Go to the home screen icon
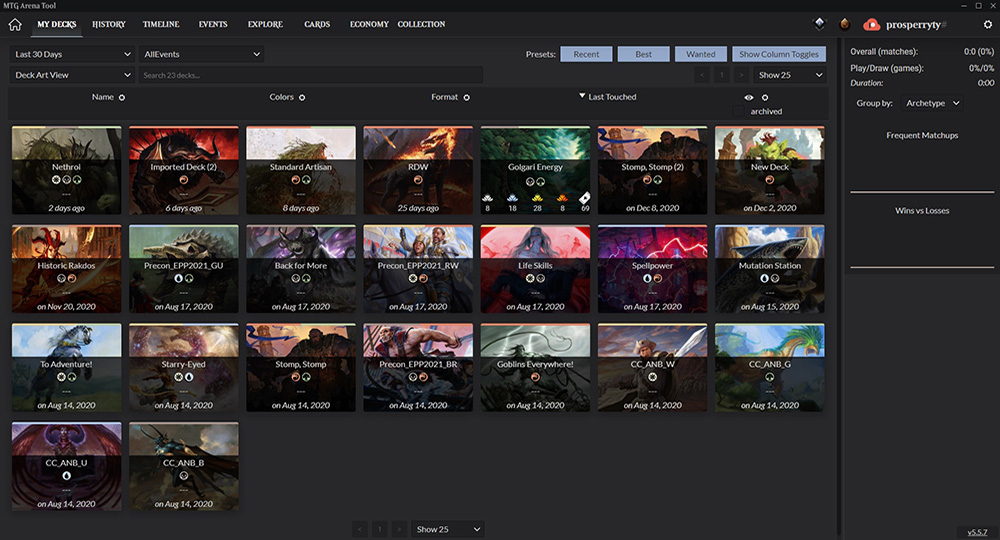The height and width of the screenshot is (540, 1000). pyautogui.click(x=15, y=24)
